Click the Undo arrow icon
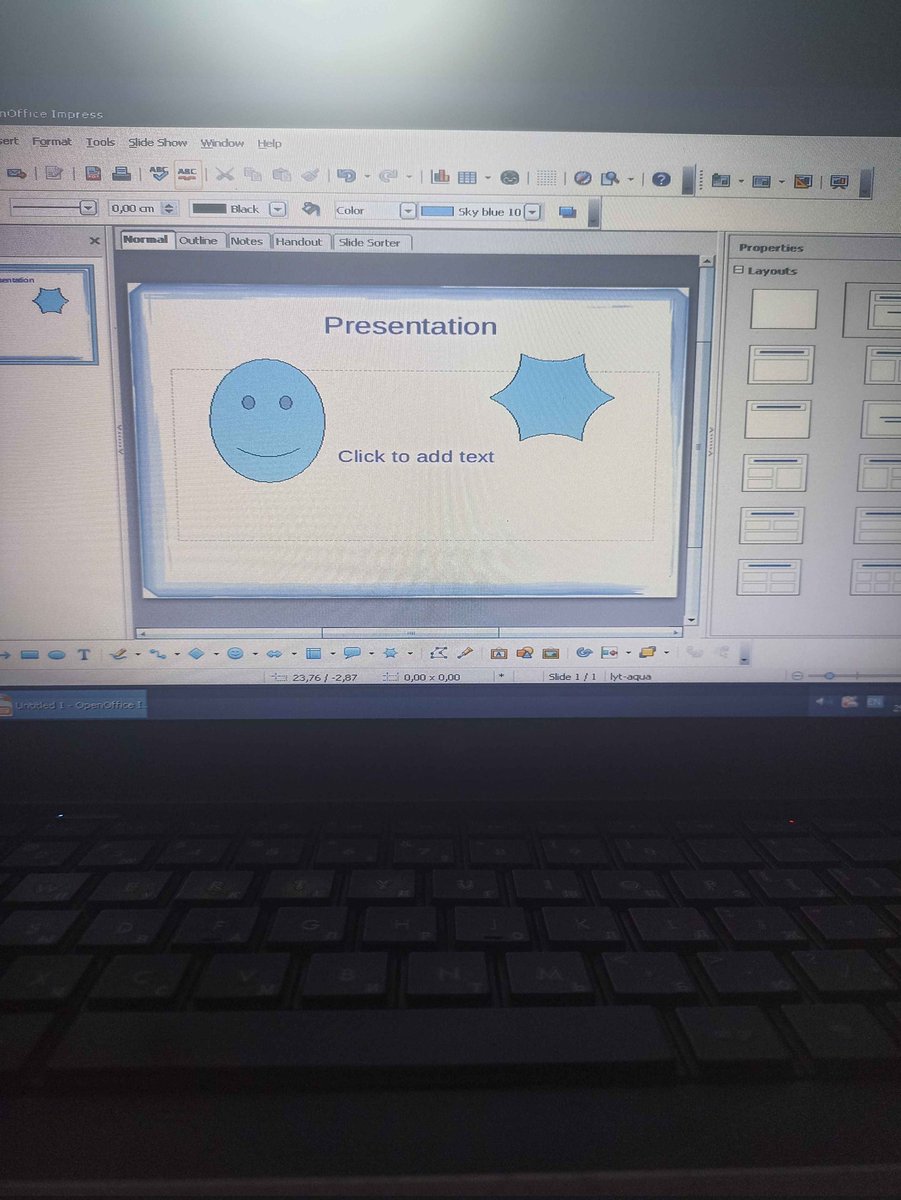Screen dimensions: 901x1200 coord(346,177)
